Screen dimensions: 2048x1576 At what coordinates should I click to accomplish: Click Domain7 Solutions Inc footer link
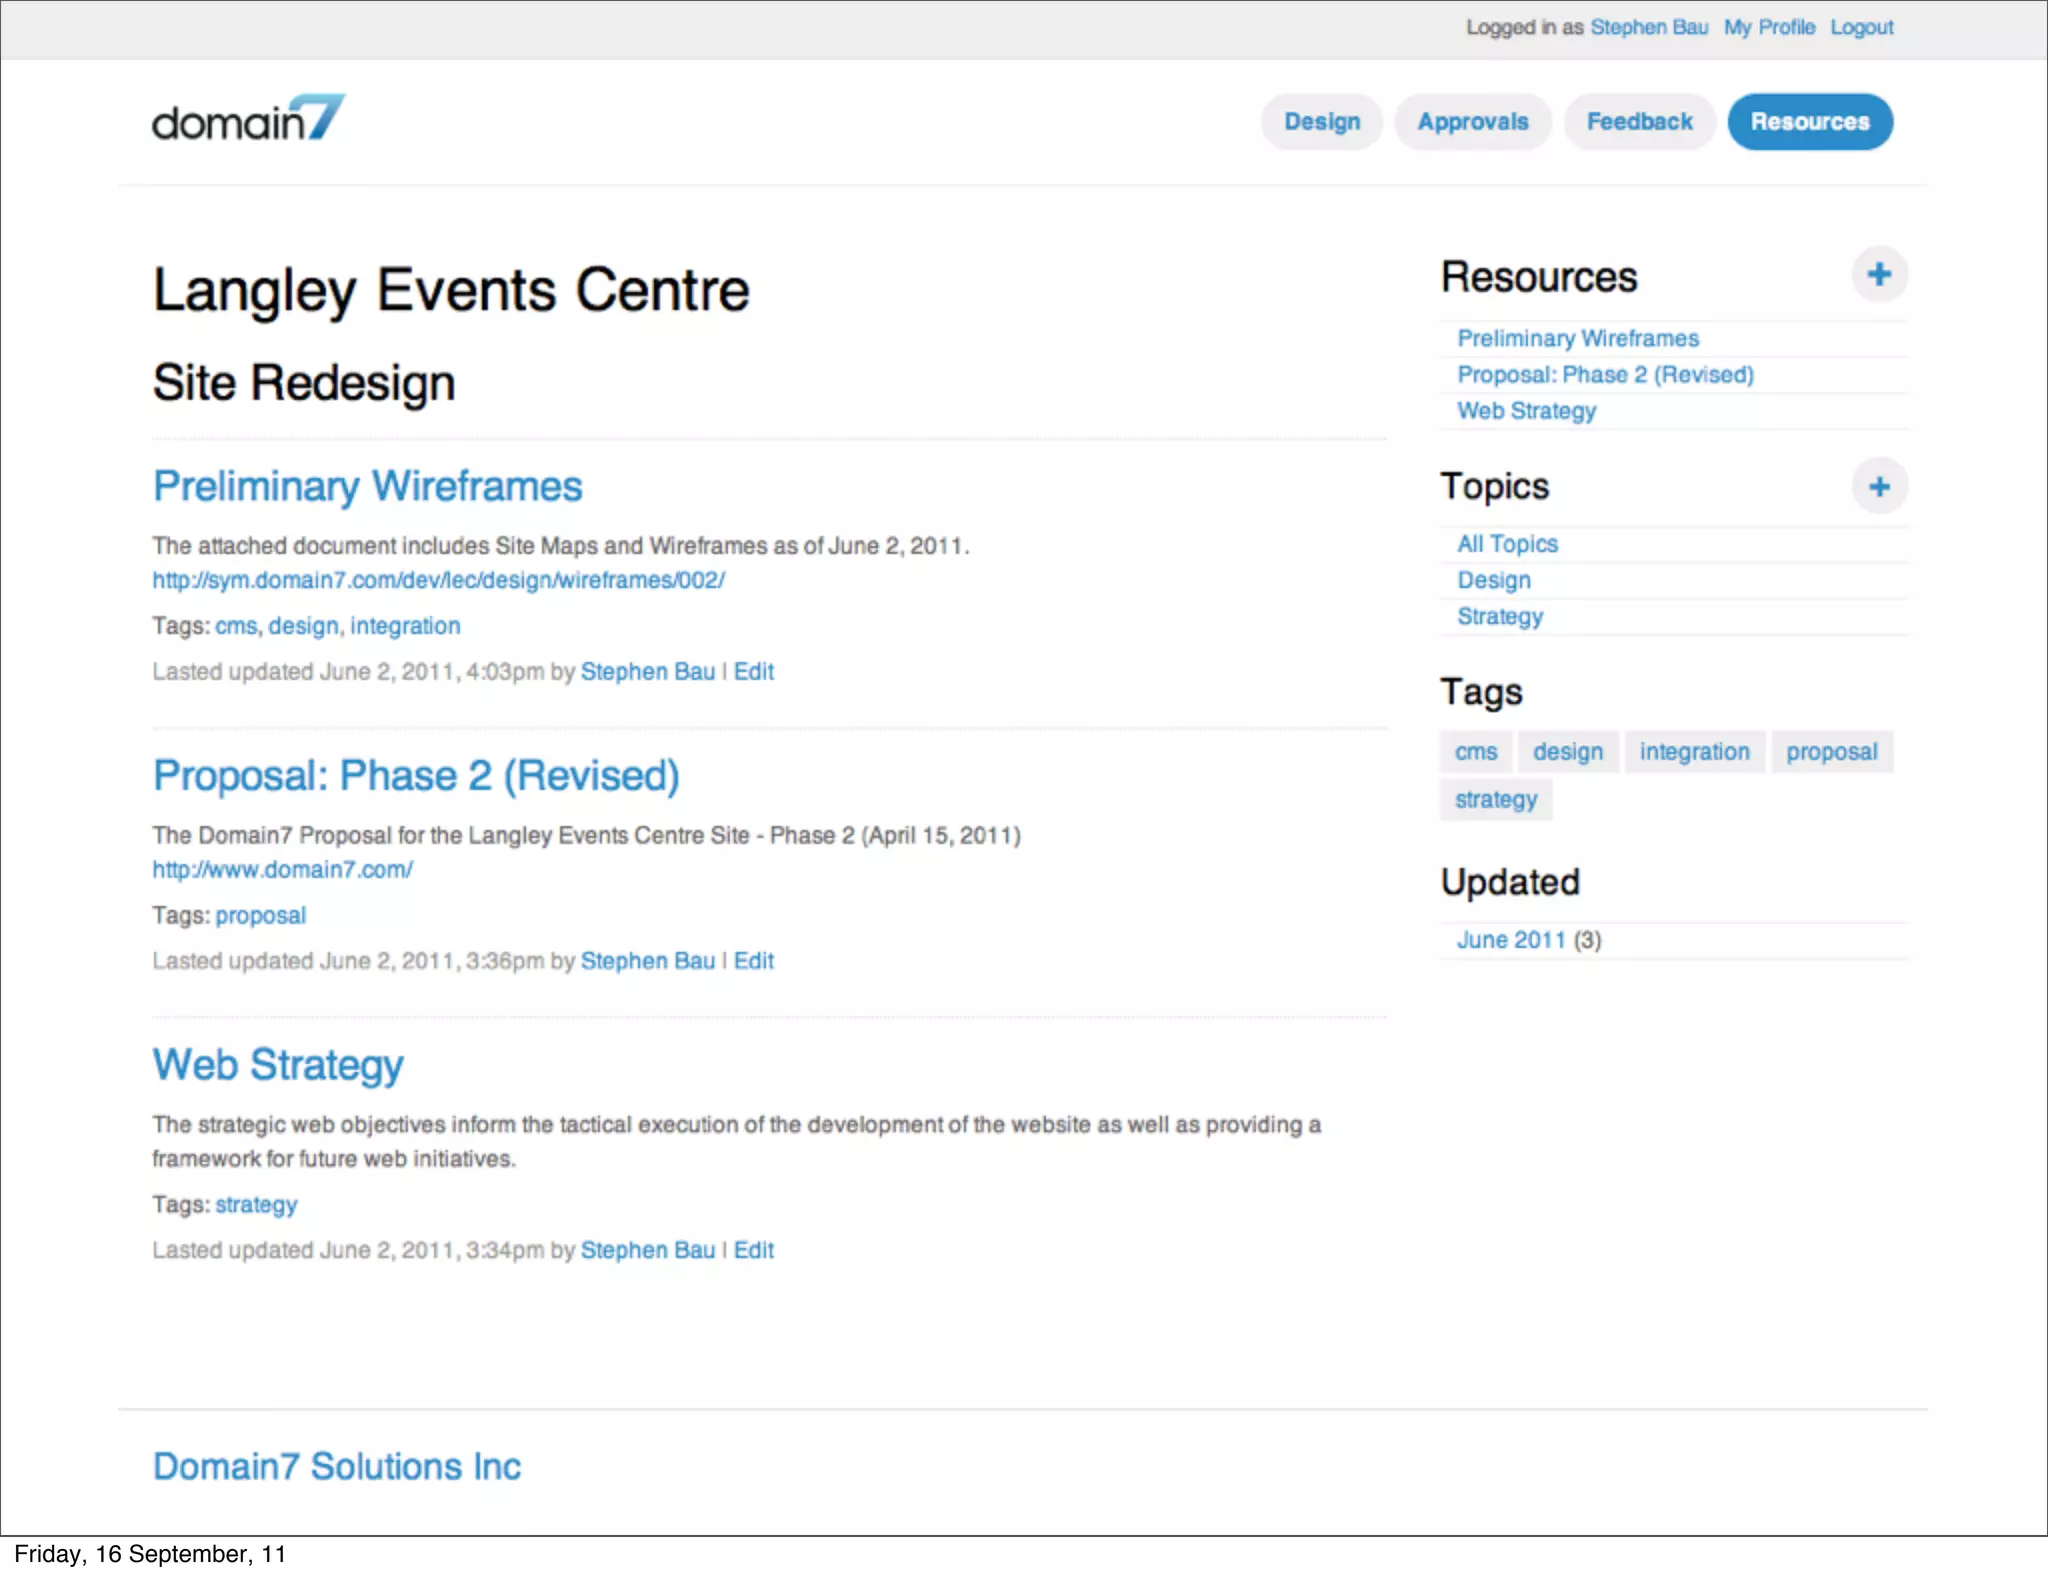click(x=337, y=1467)
